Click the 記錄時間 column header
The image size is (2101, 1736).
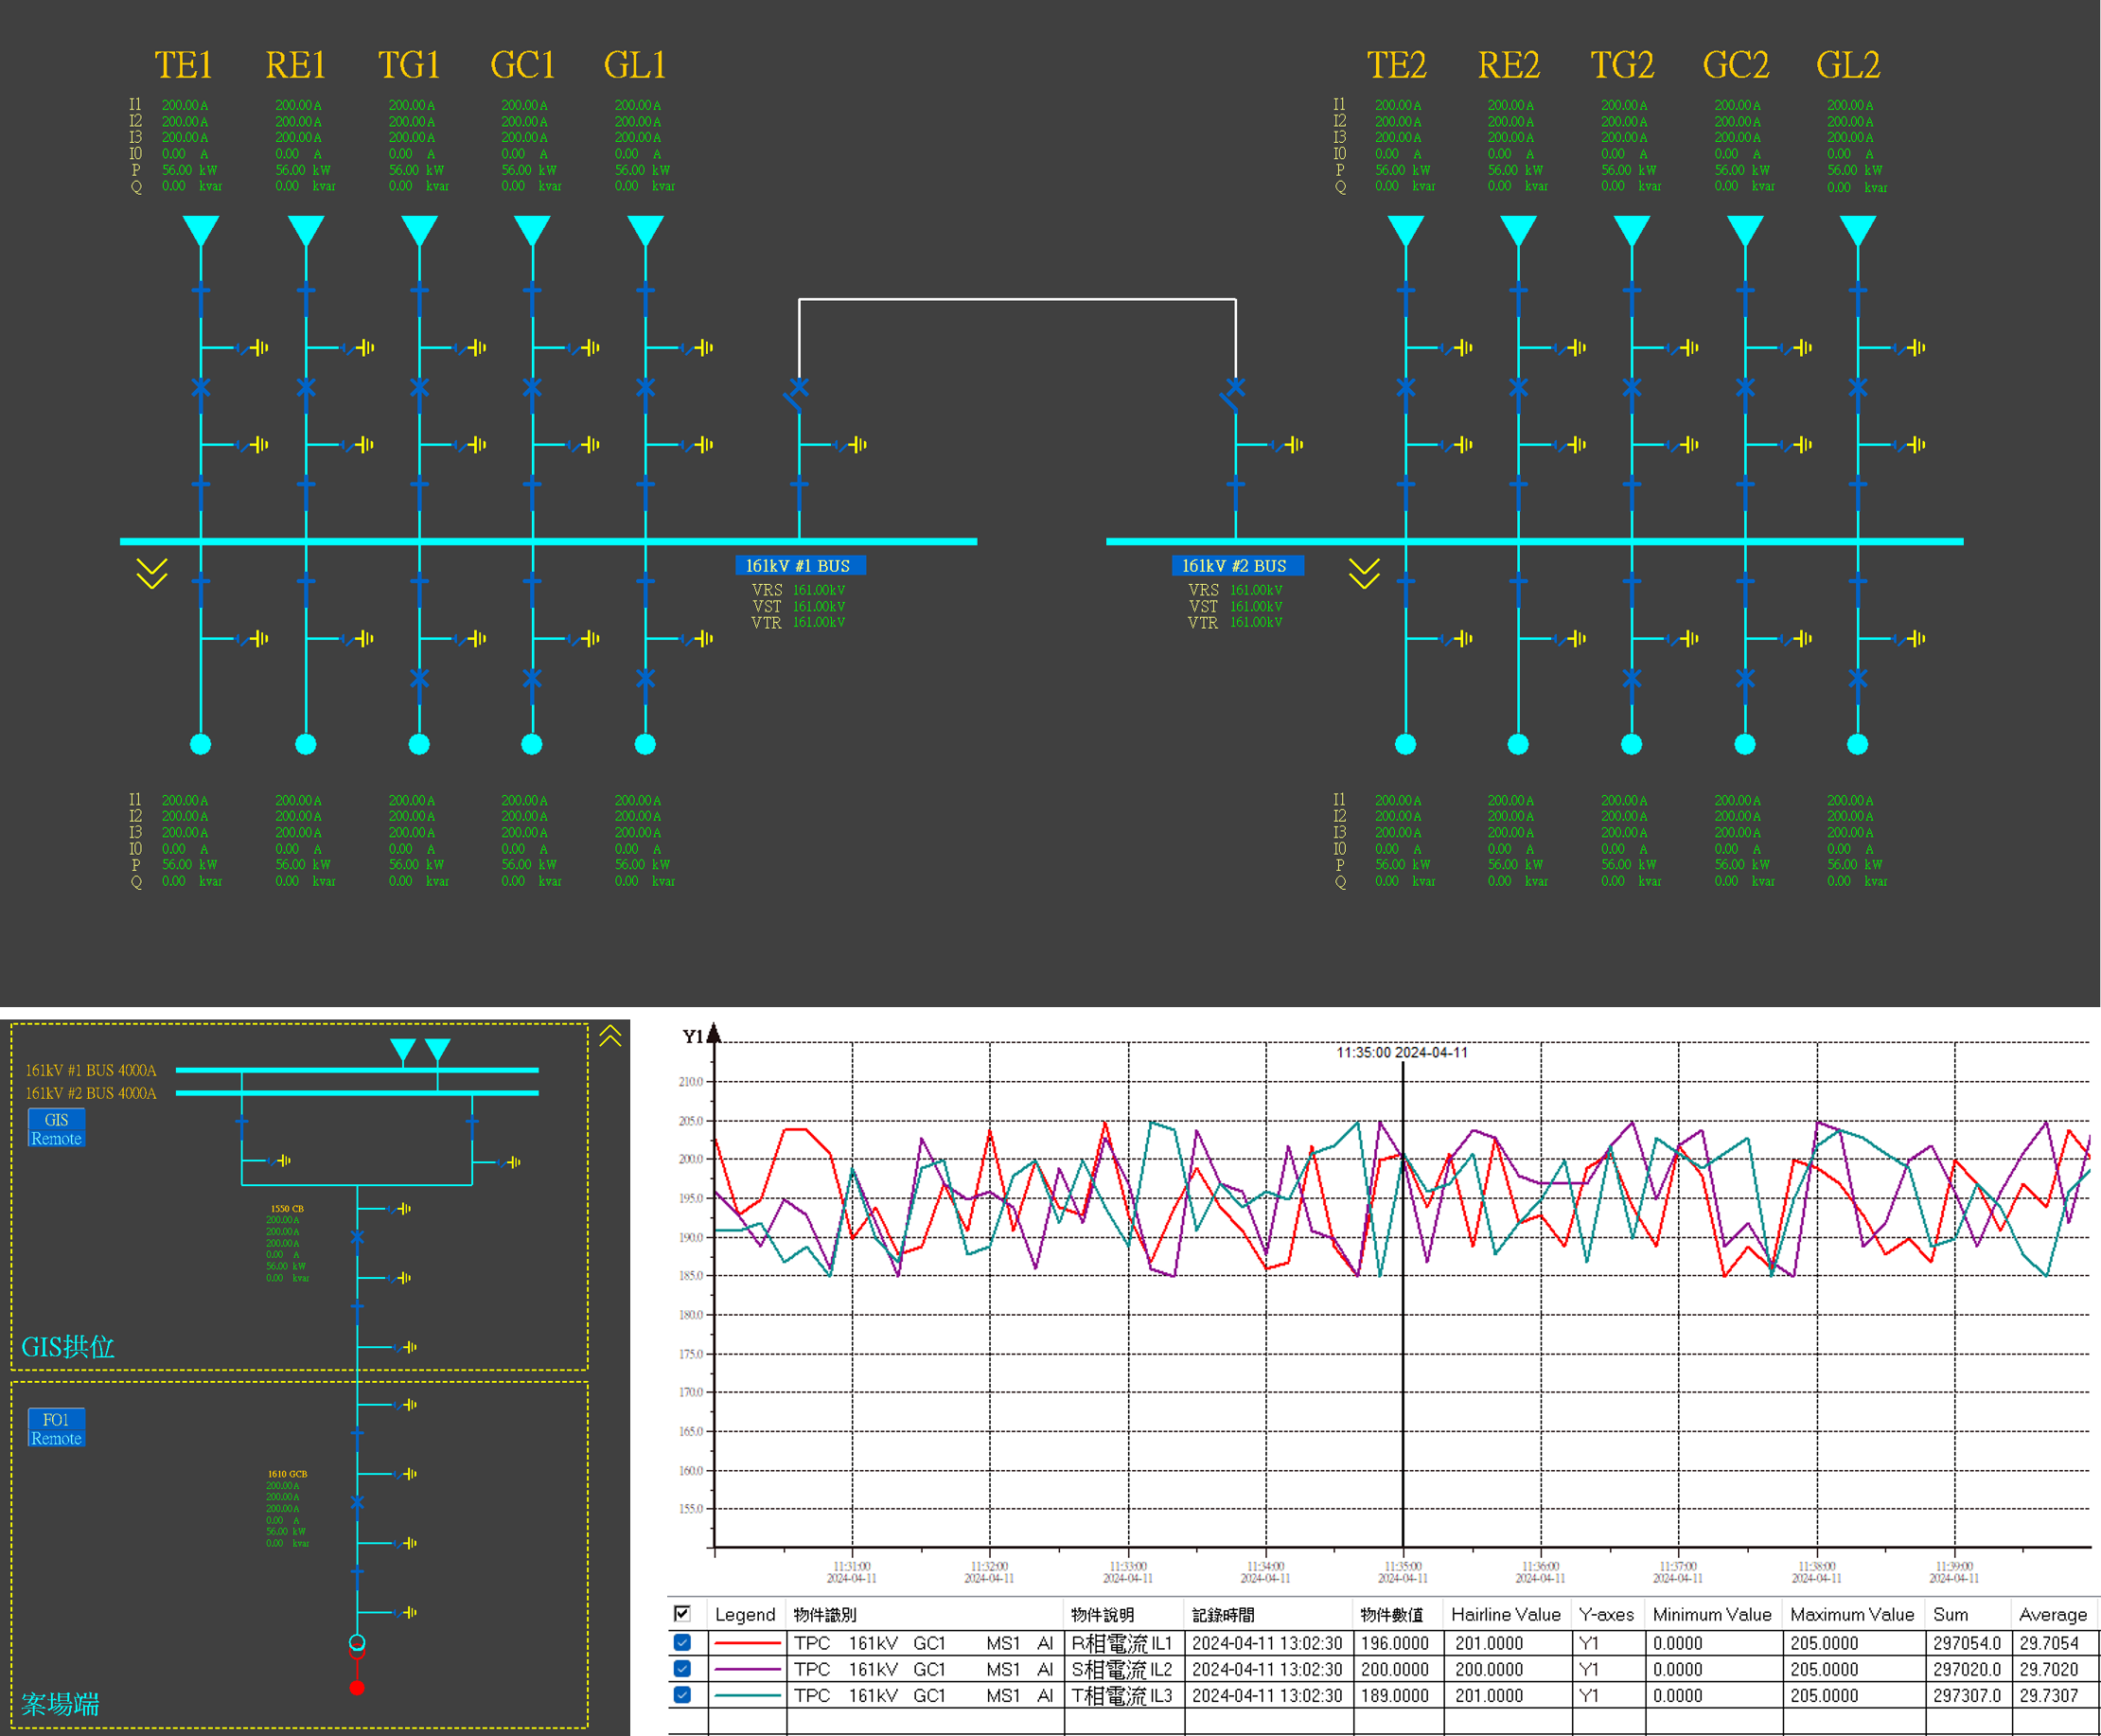(1223, 1614)
